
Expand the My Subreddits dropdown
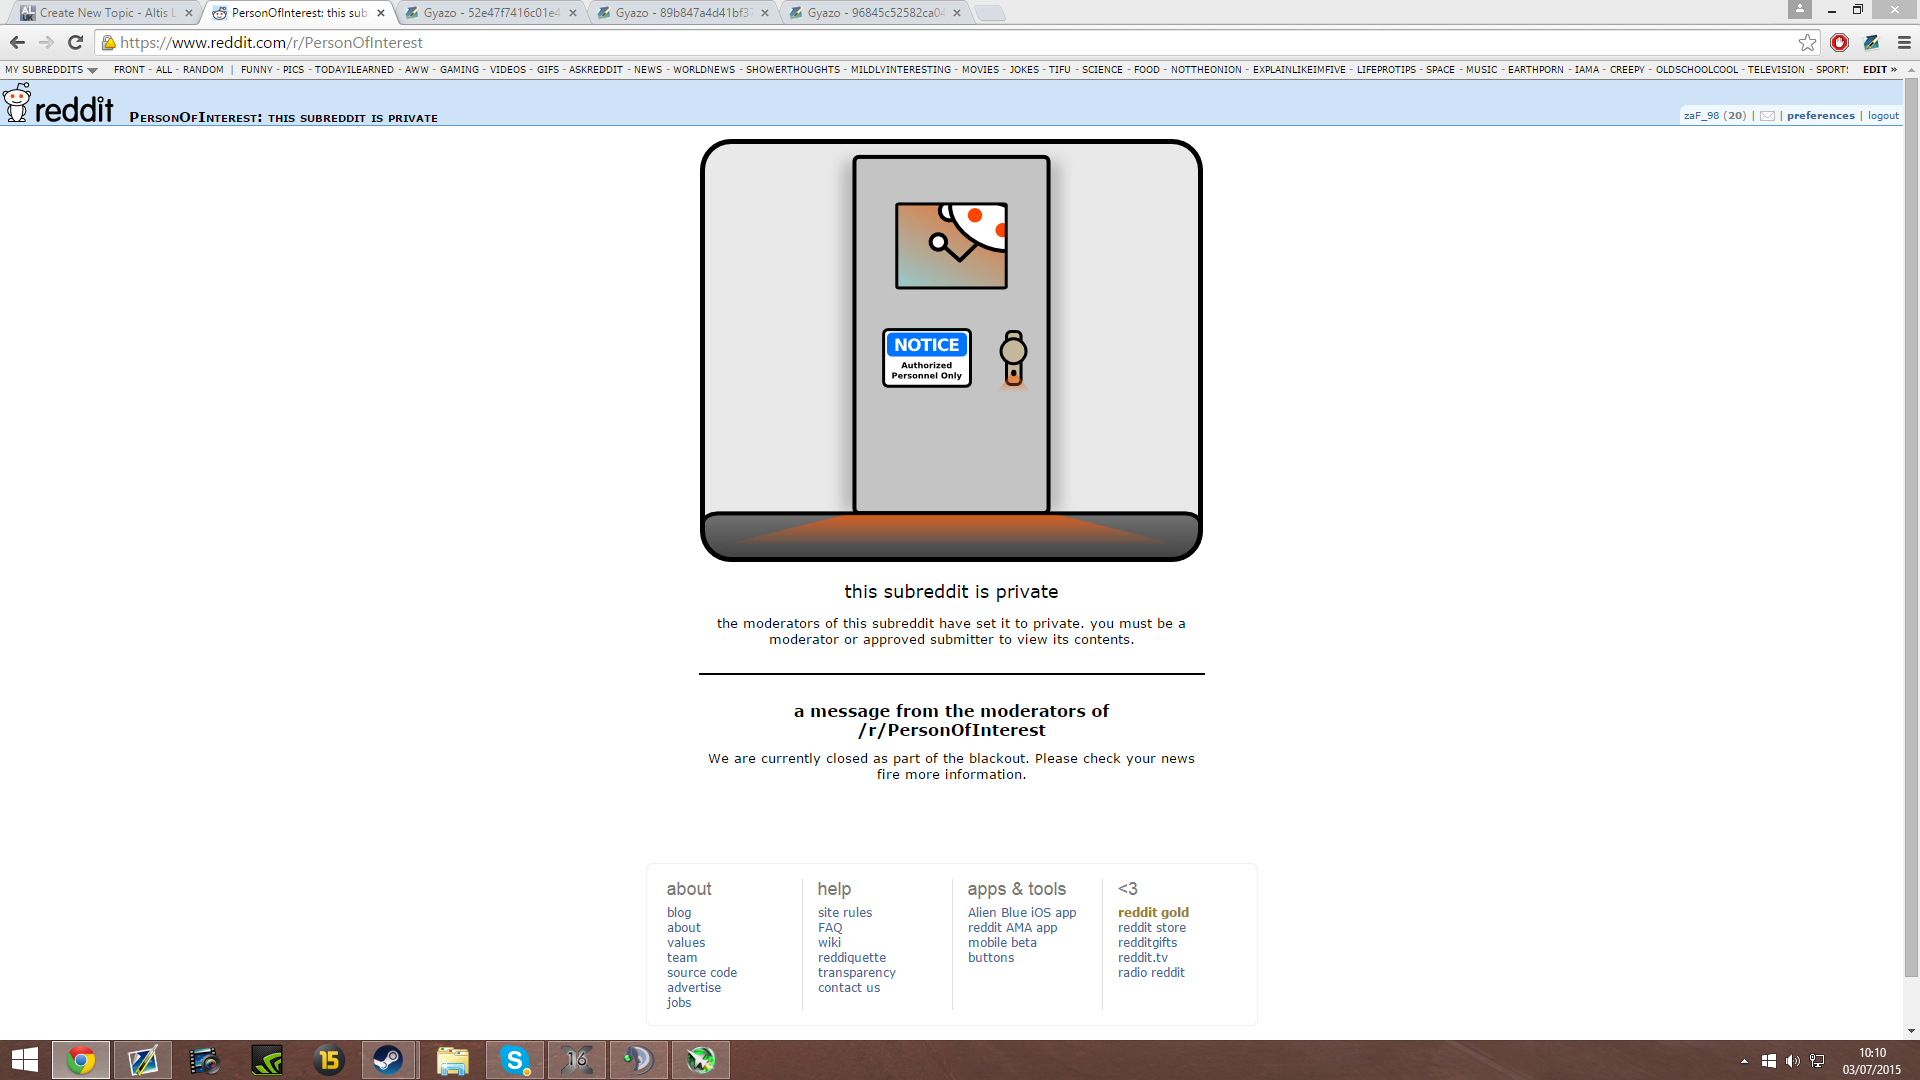tap(51, 70)
